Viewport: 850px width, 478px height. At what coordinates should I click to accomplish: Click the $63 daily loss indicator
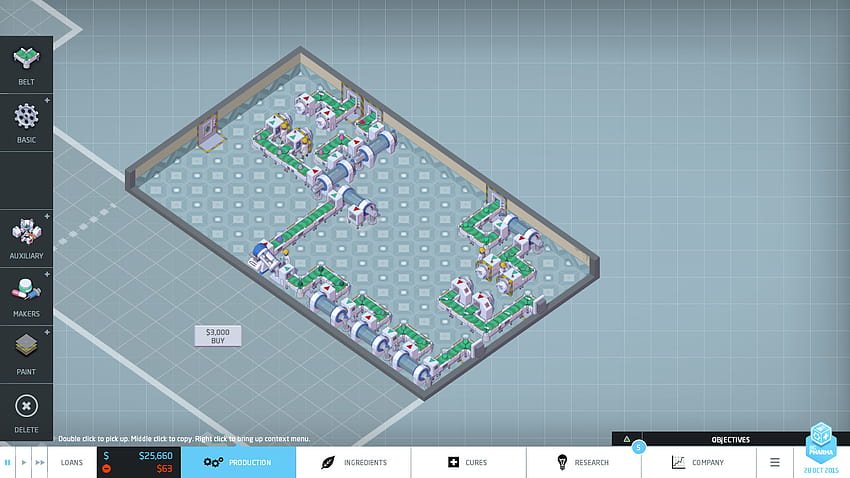coord(164,469)
